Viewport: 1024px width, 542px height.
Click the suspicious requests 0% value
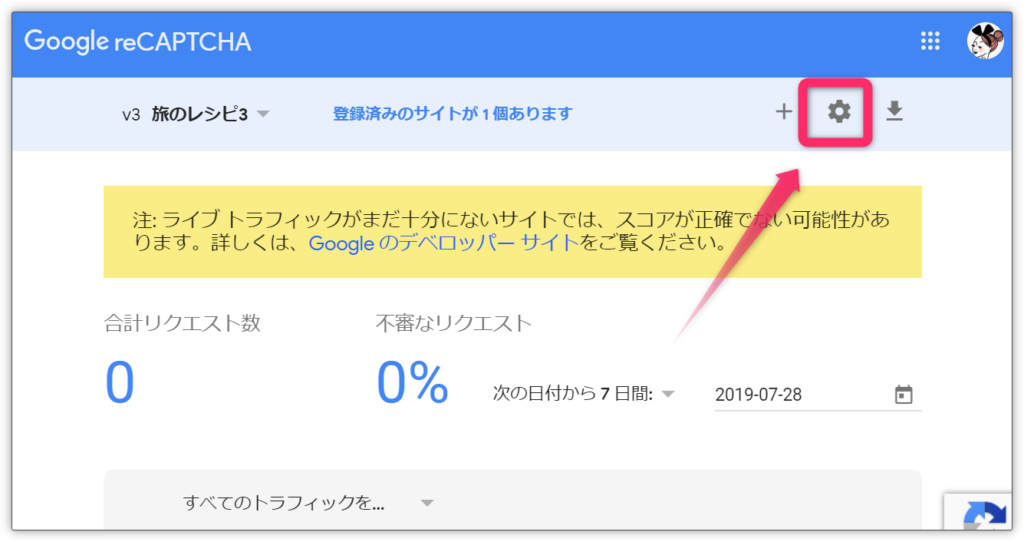(x=412, y=383)
